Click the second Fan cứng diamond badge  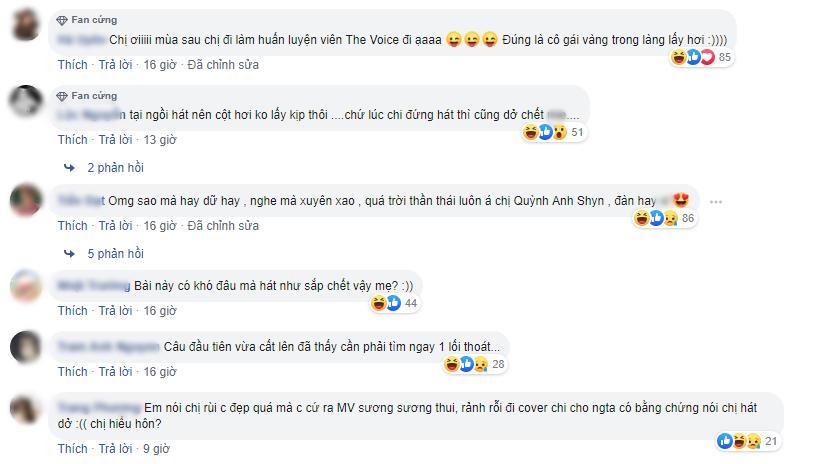(62, 96)
